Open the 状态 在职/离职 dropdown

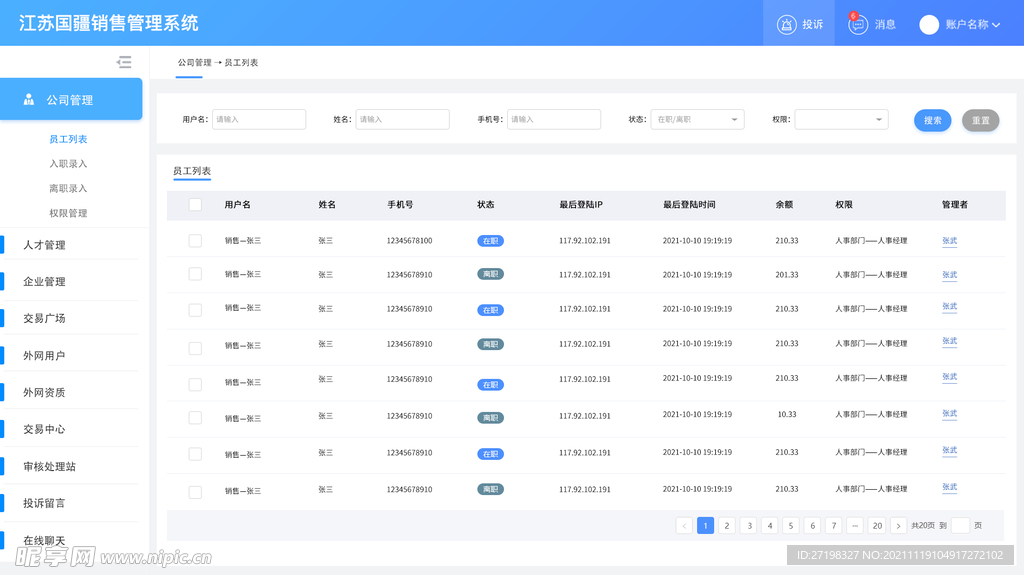click(x=697, y=120)
